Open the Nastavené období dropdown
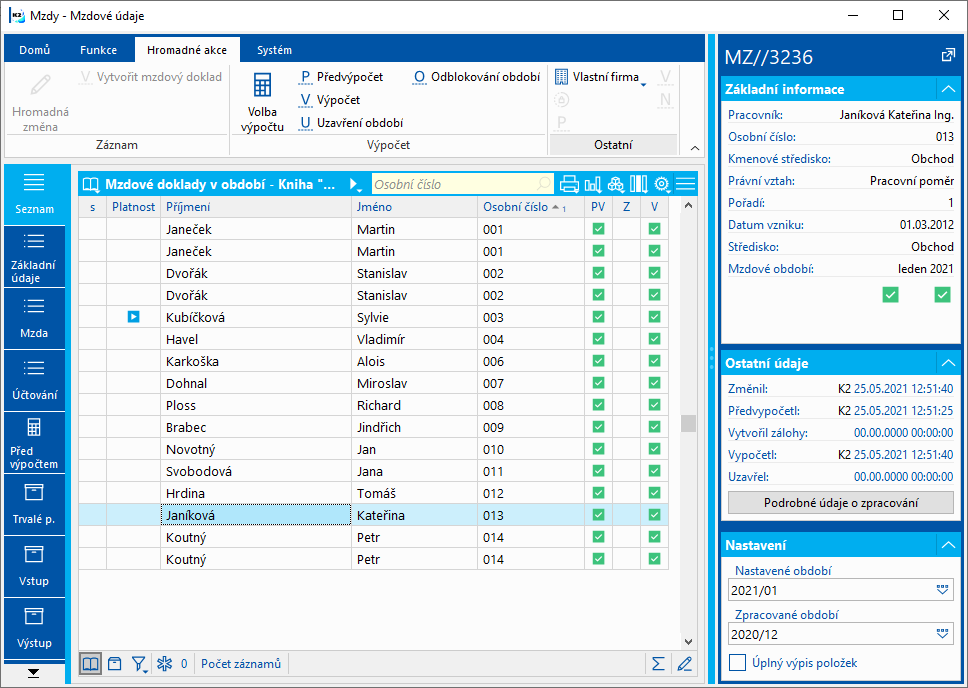 942,590
